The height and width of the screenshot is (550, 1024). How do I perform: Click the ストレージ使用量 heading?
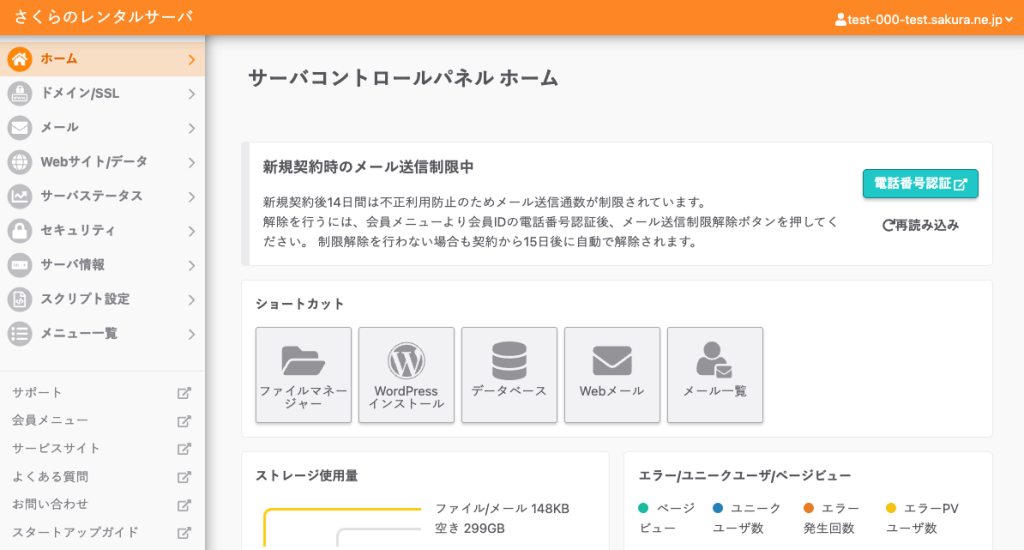[306, 476]
